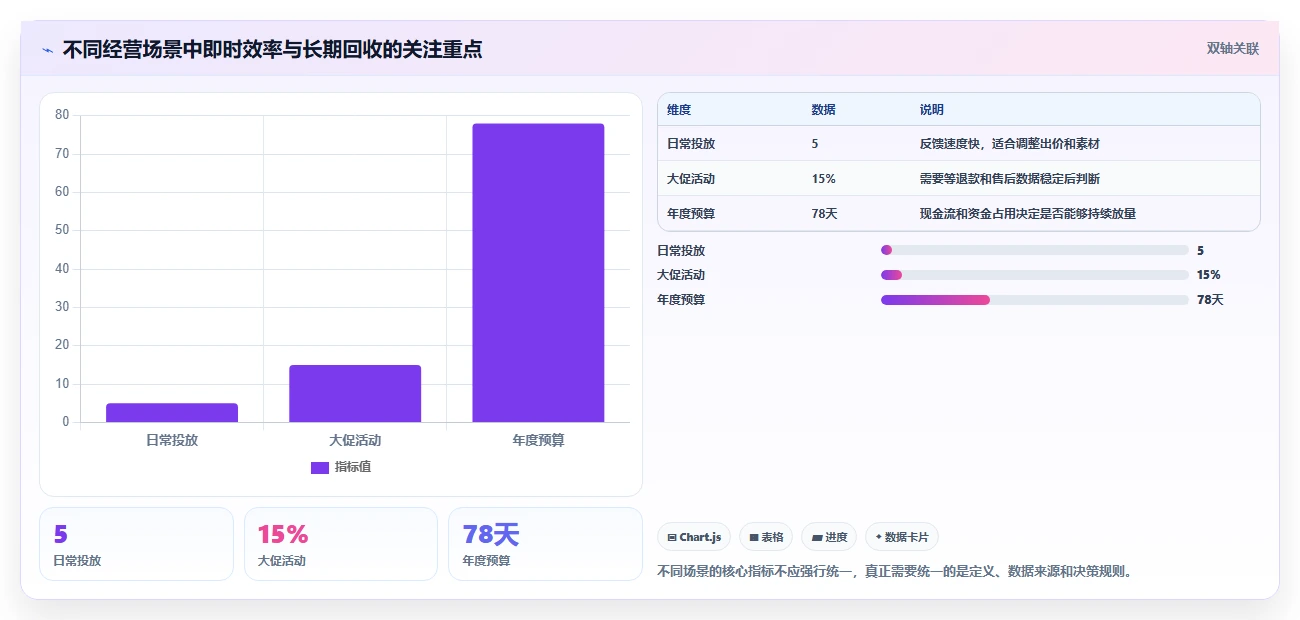Click the 日常投放 progress bar

1035,250
